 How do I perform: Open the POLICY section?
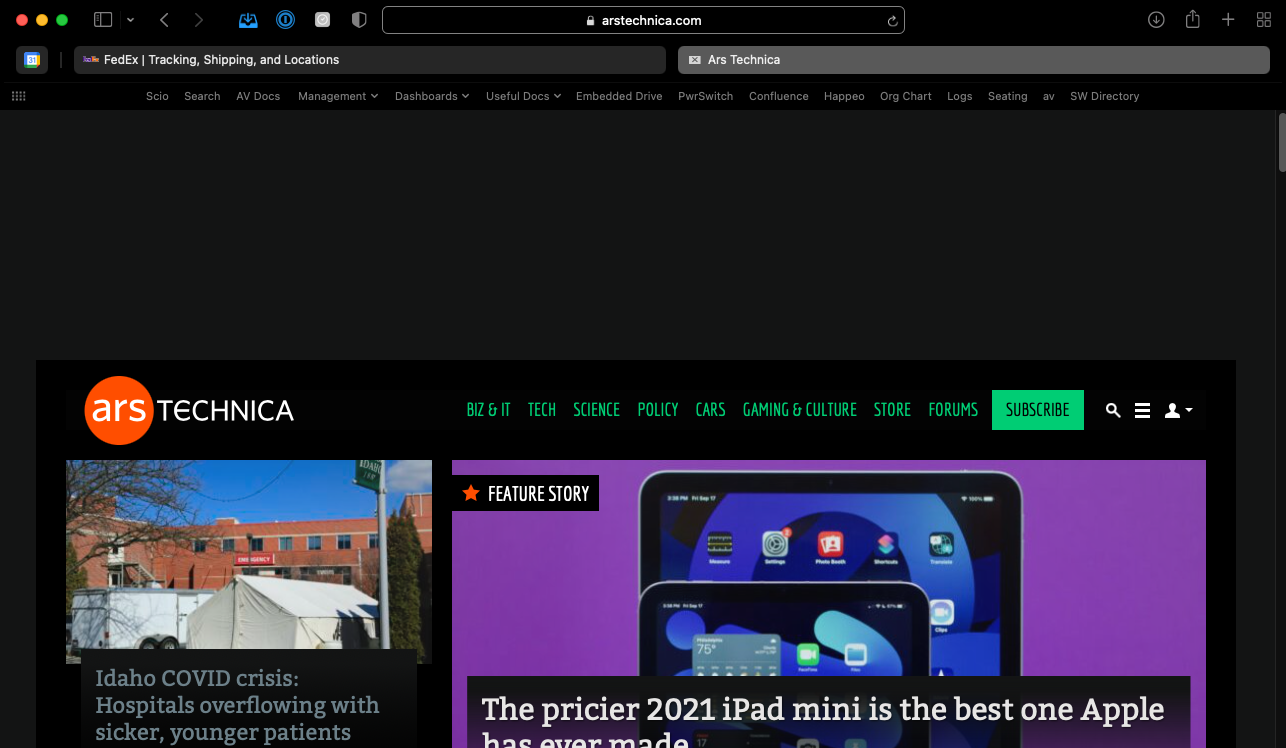[658, 410]
